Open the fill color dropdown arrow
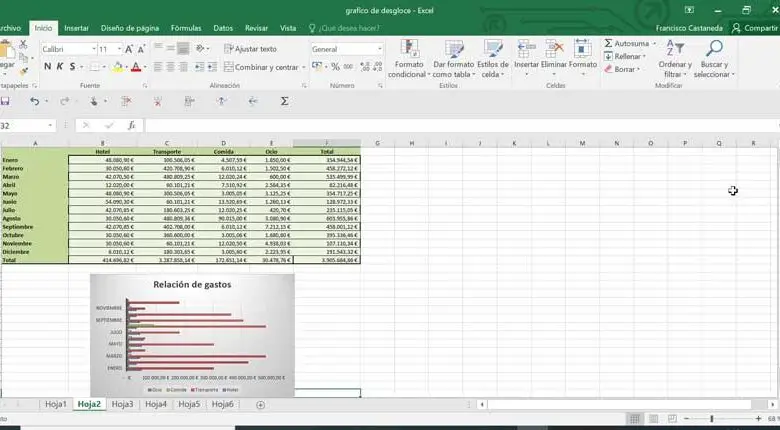The height and width of the screenshot is (430, 780). [126, 67]
